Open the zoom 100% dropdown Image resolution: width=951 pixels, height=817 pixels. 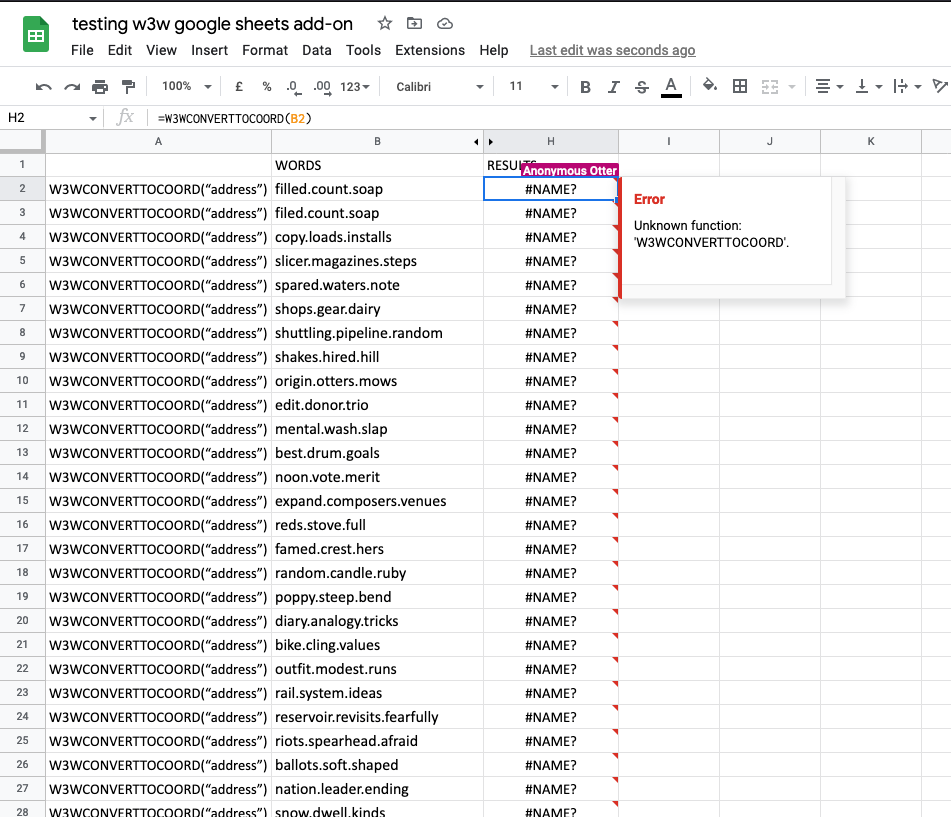point(187,87)
